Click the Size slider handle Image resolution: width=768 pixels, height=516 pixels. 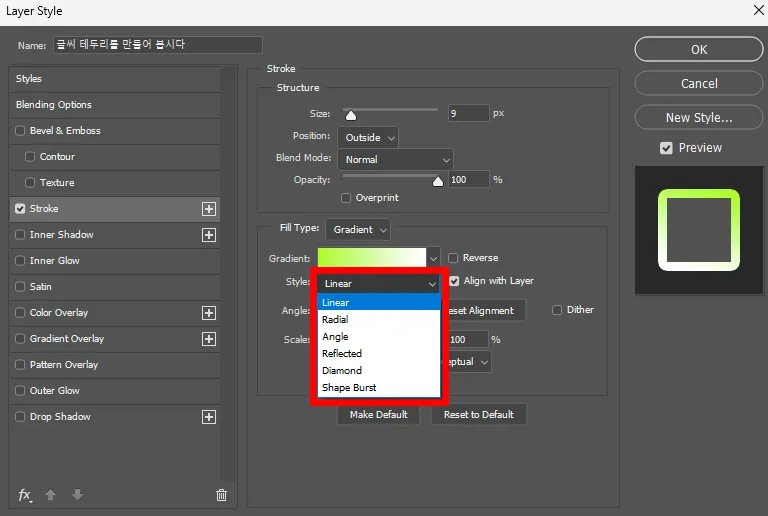[351, 116]
